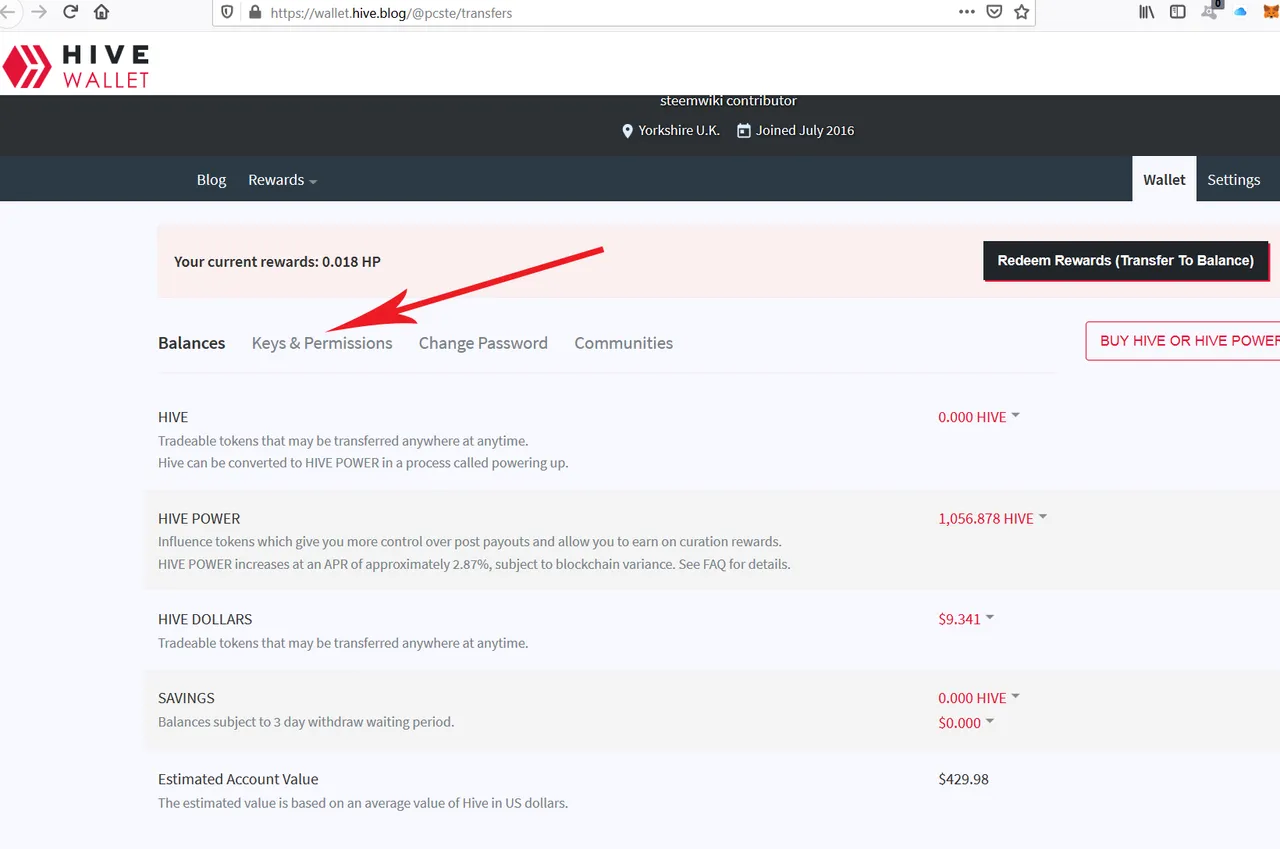Image resolution: width=1280 pixels, height=849 pixels.
Task: Go to the browser home page
Action: point(101,12)
